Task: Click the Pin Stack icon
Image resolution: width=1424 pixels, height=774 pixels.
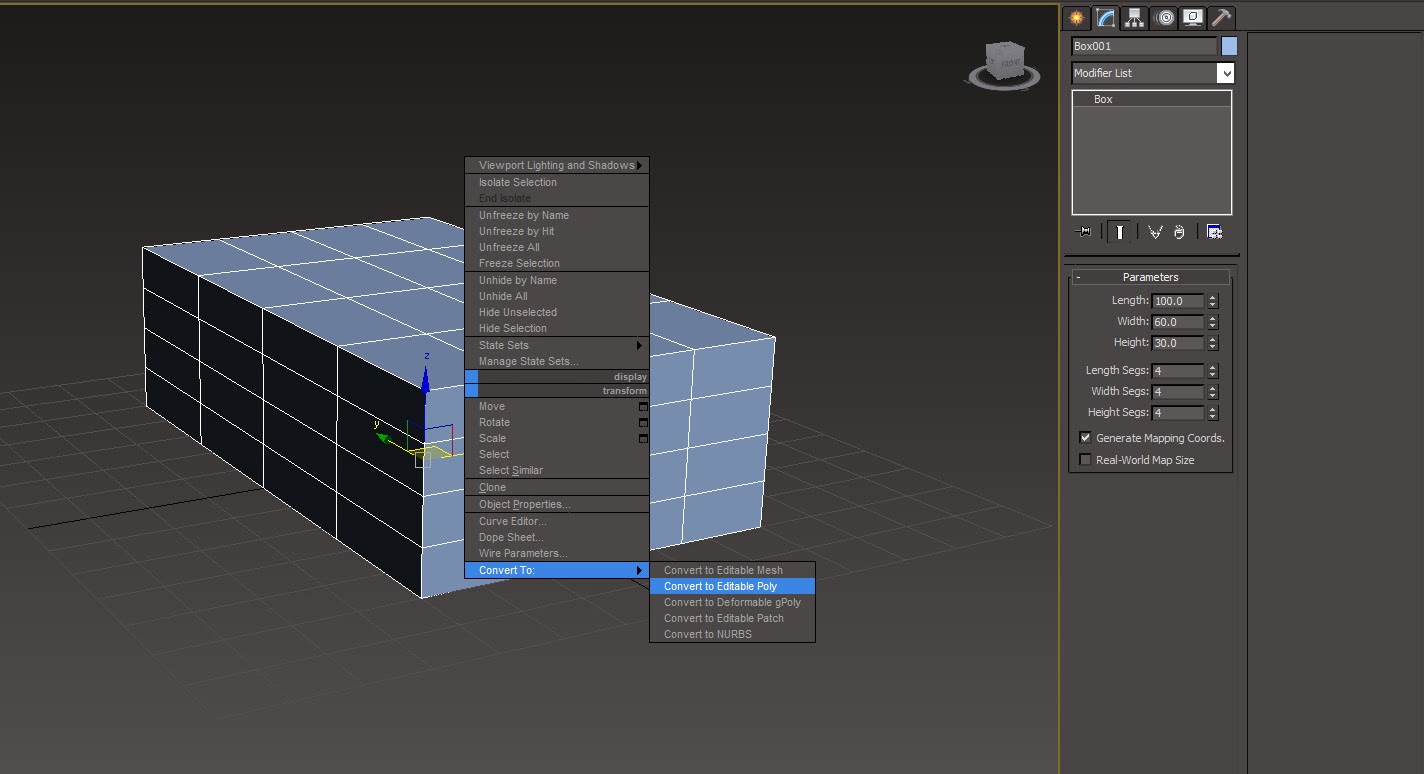Action: (1083, 231)
